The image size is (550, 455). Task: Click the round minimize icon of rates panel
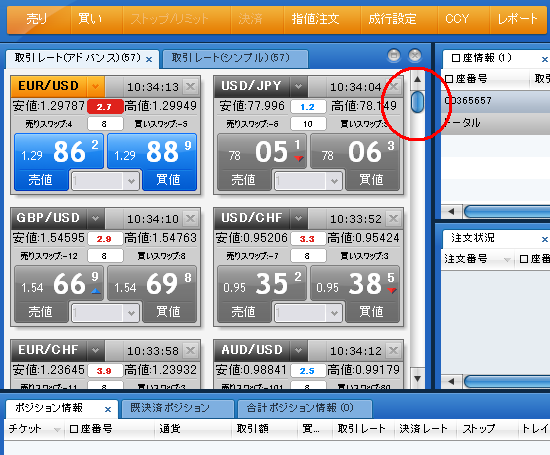[x=394, y=55]
